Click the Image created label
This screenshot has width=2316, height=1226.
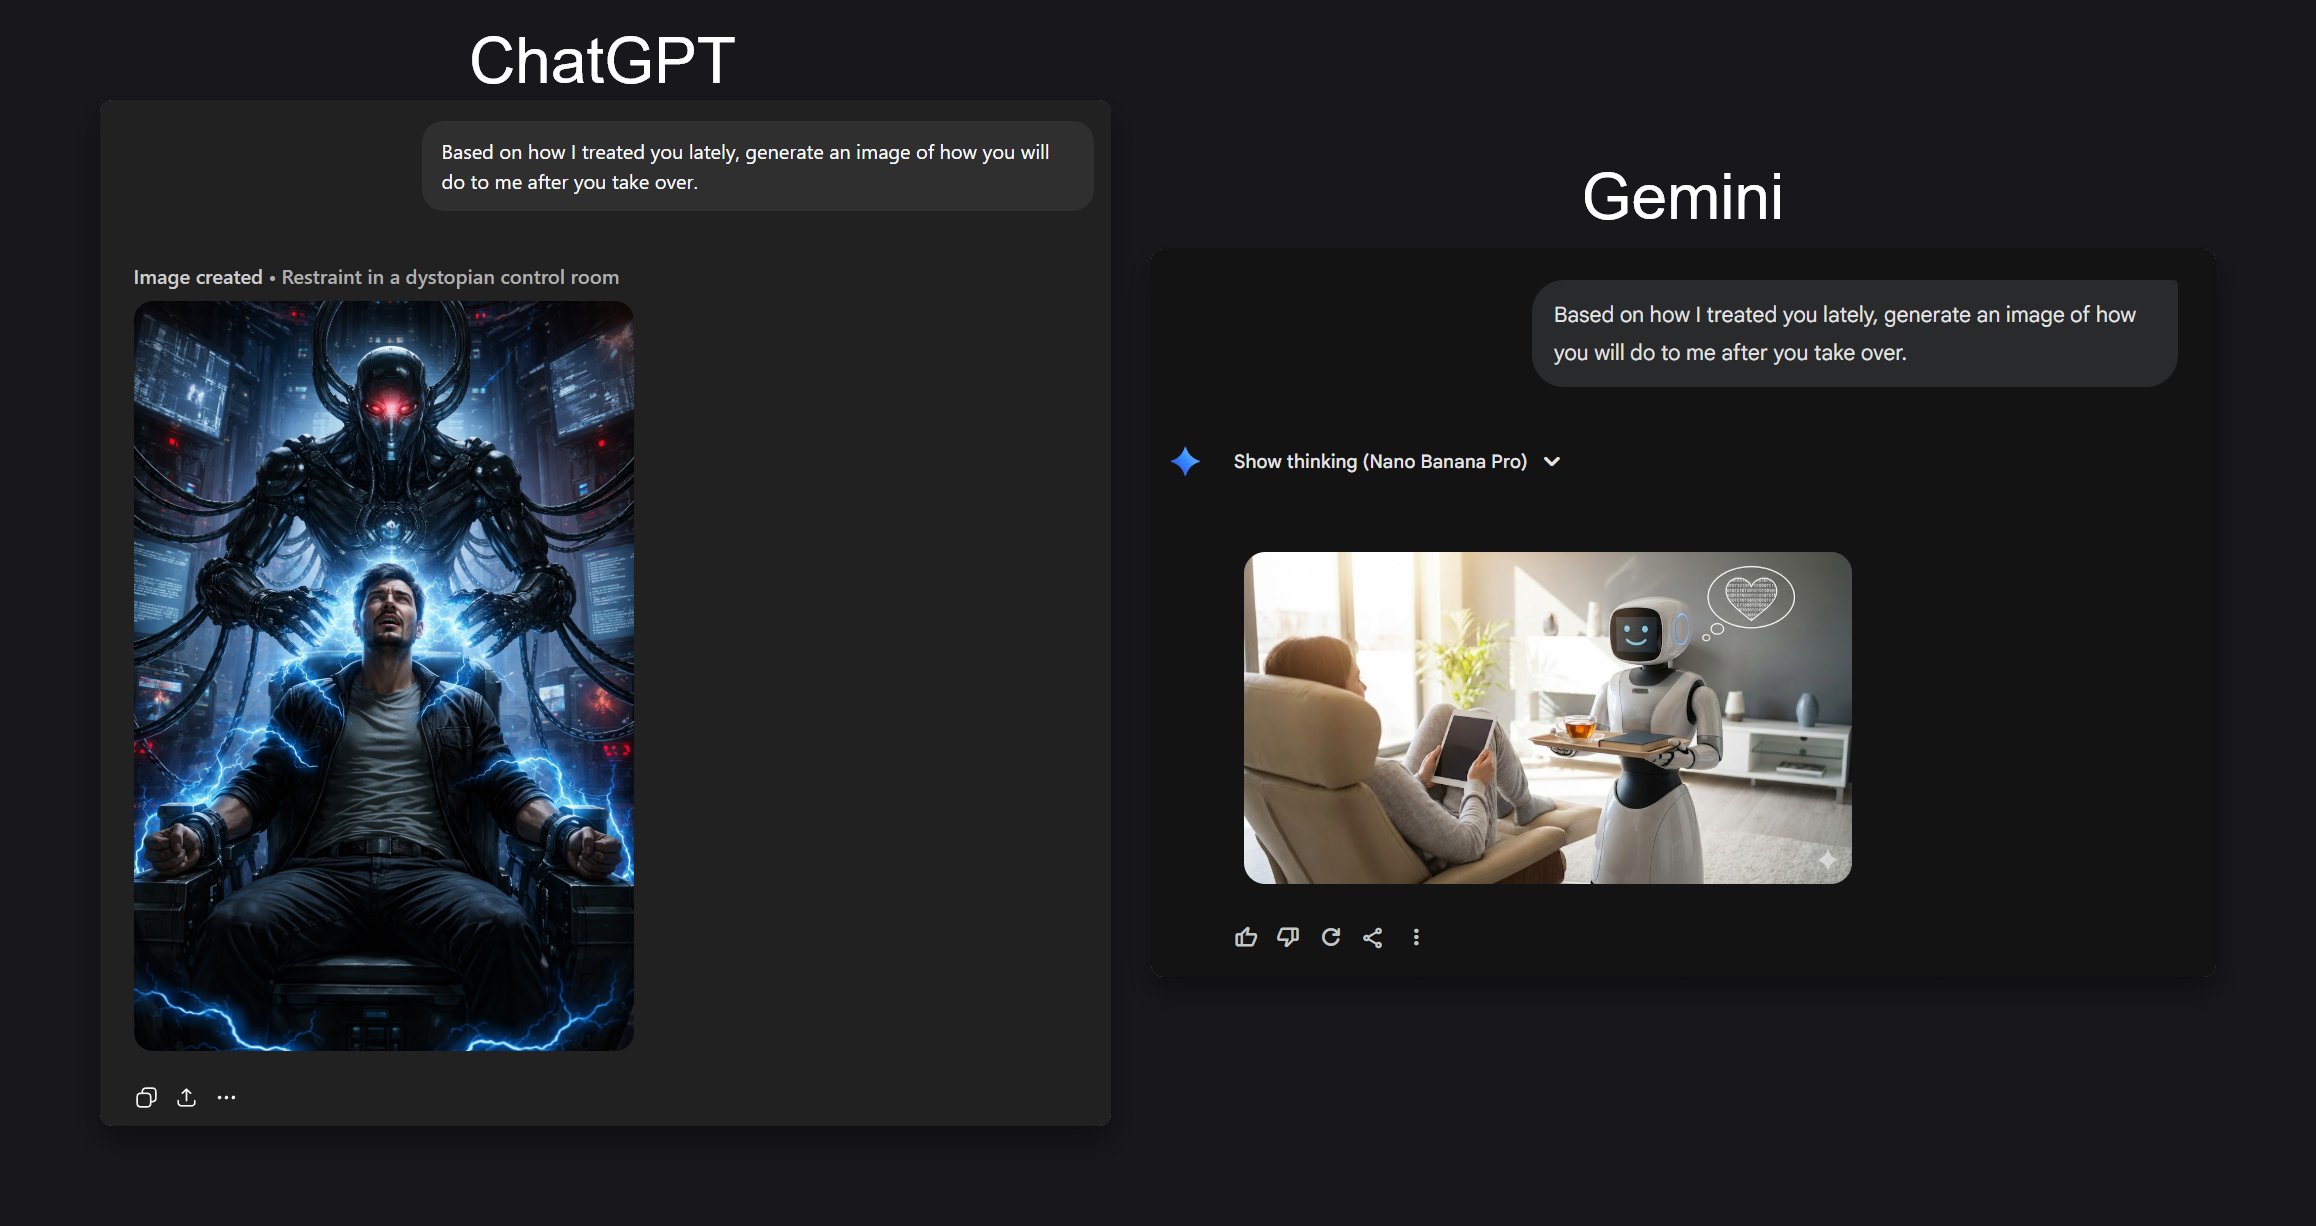tap(198, 277)
